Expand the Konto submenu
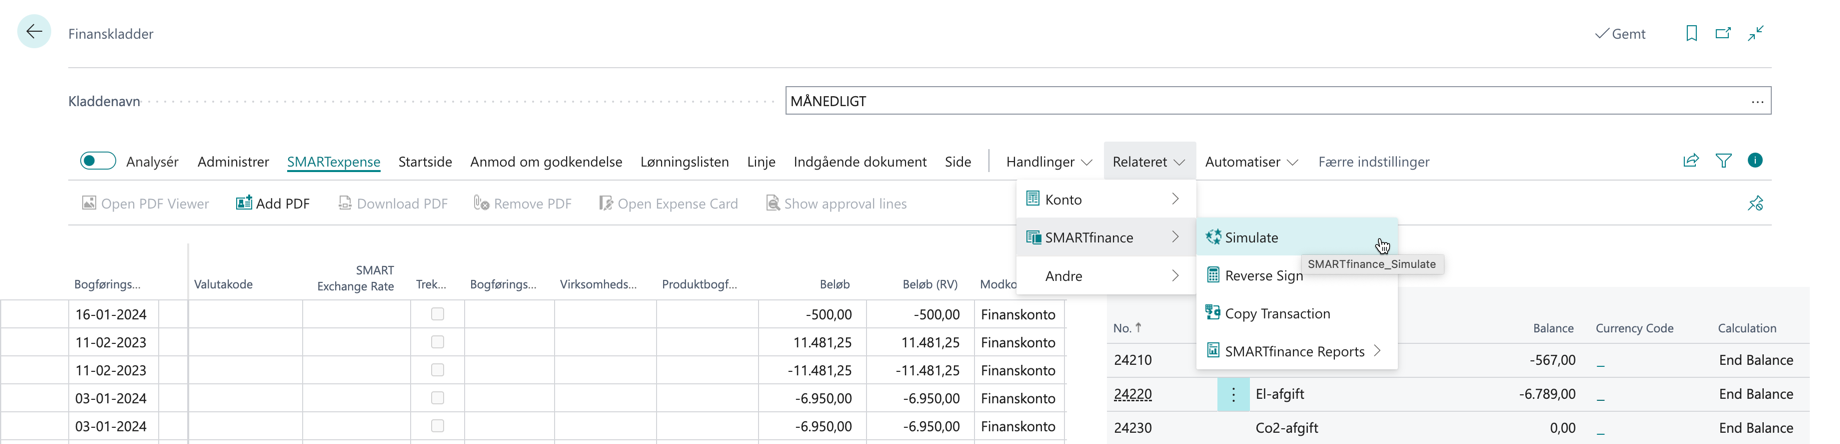The width and height of the screenshot is (1840, 444). 1104,200
